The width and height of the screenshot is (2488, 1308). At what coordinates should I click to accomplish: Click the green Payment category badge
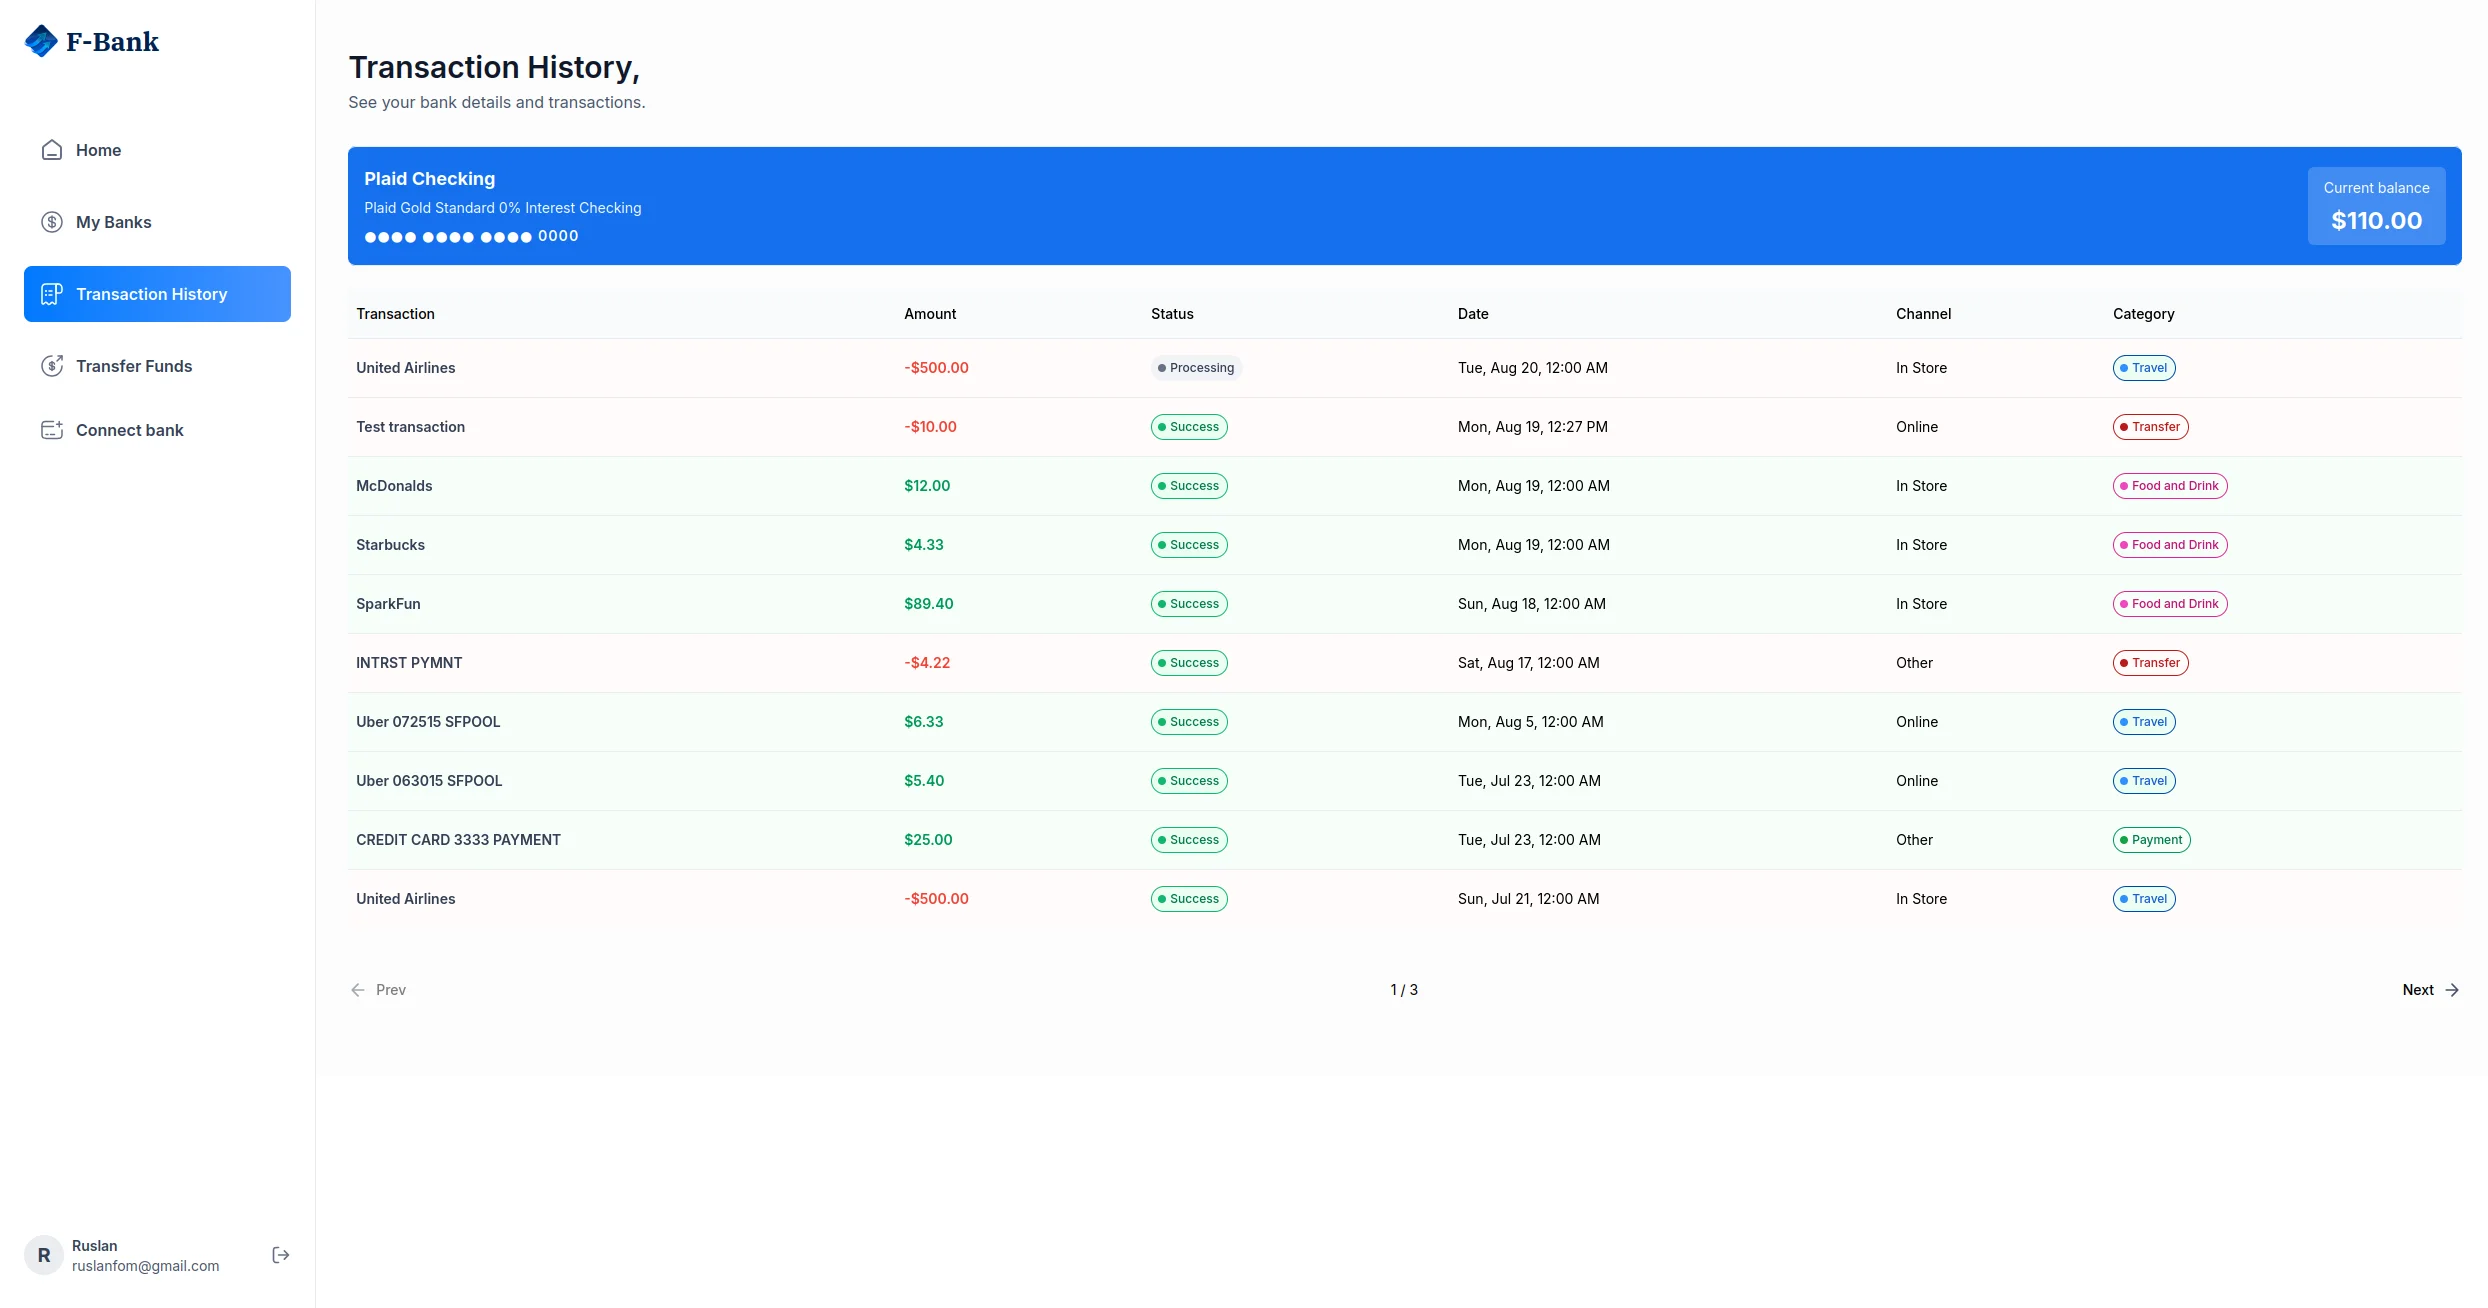tap(2151, 840)
